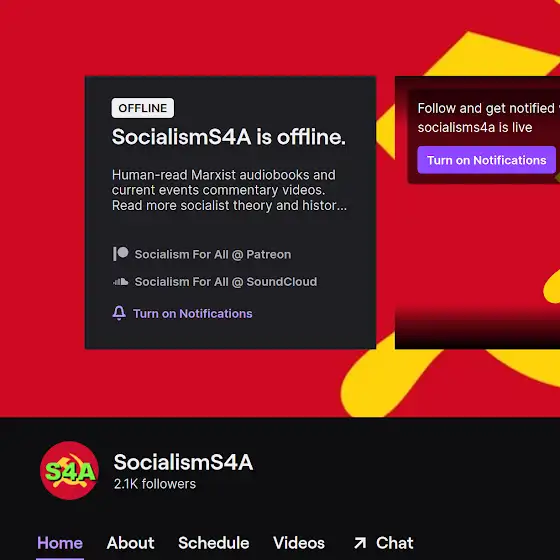Image resolution: width=560 pixels, height=560 pixels.
Task: Open the About tab
Action: point(130,543)
